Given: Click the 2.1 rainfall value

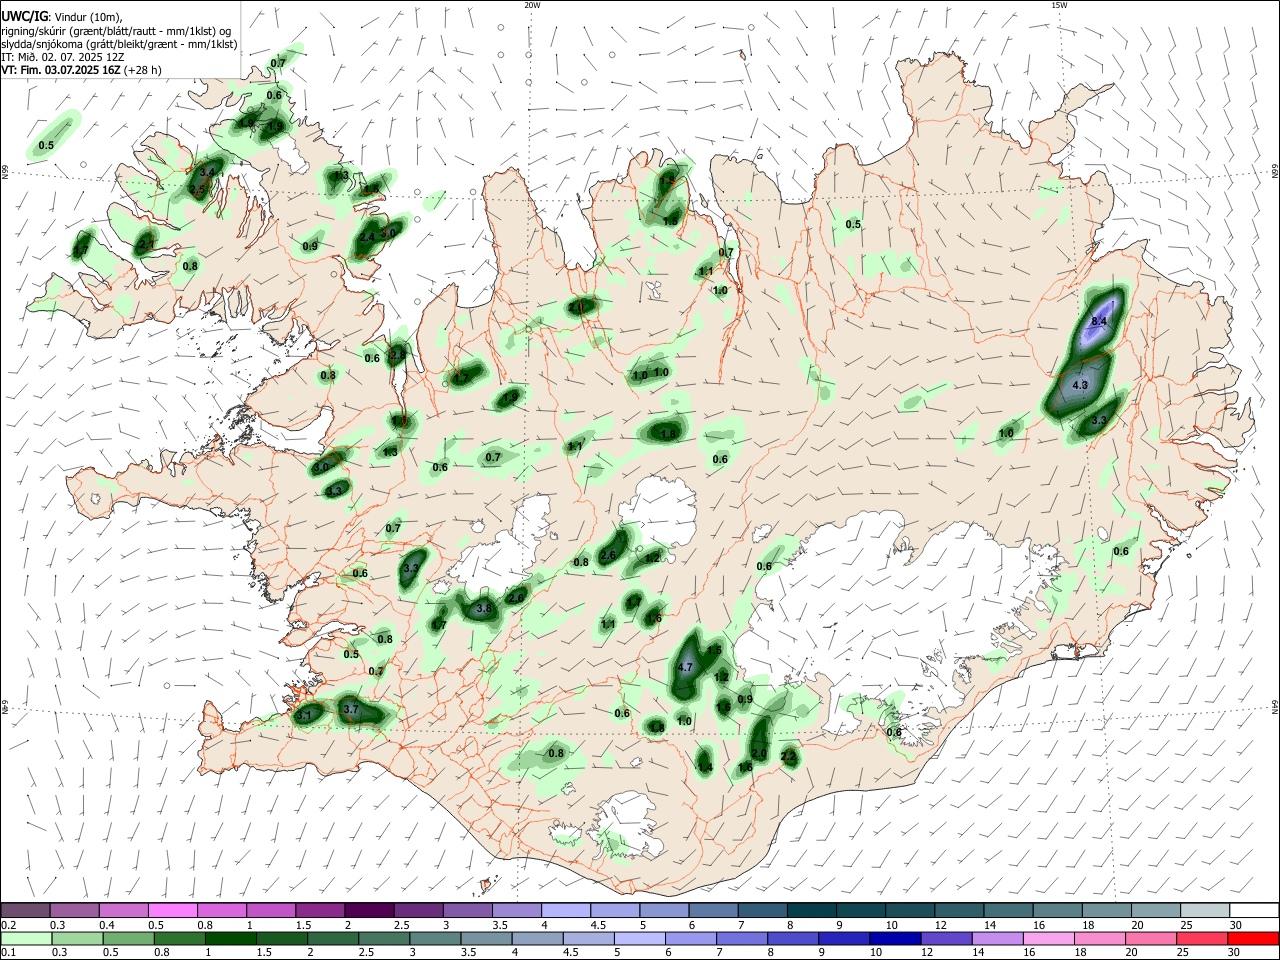Looking at the screenshot, I should [146, 244].
